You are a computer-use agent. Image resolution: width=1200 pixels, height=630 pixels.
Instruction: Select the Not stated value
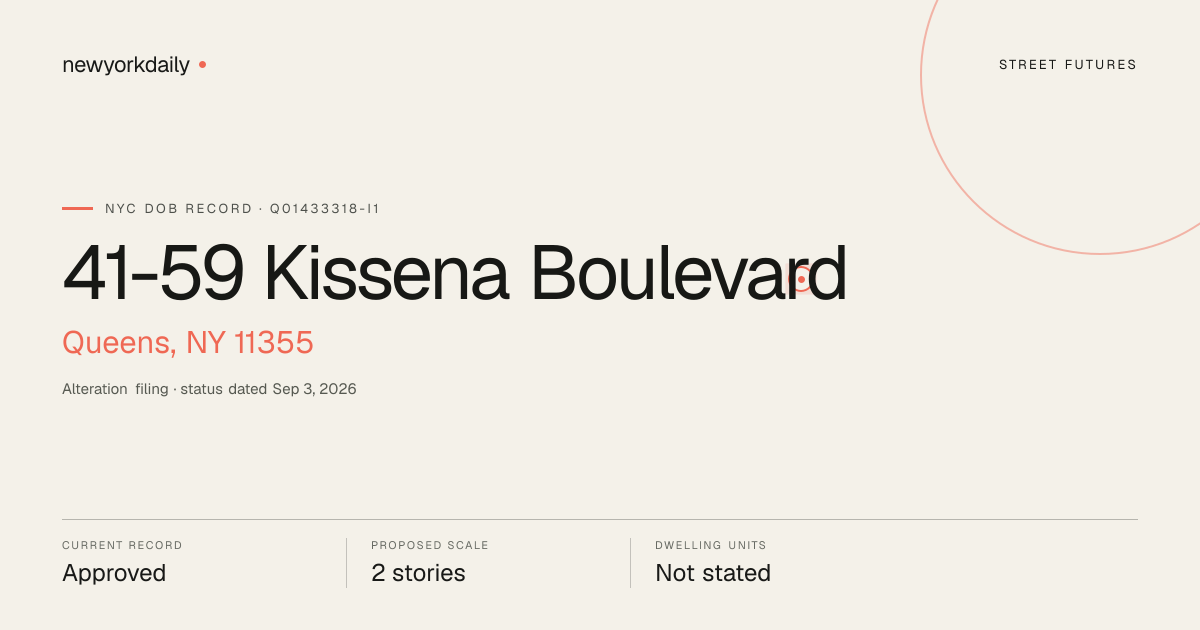[713, 573]
